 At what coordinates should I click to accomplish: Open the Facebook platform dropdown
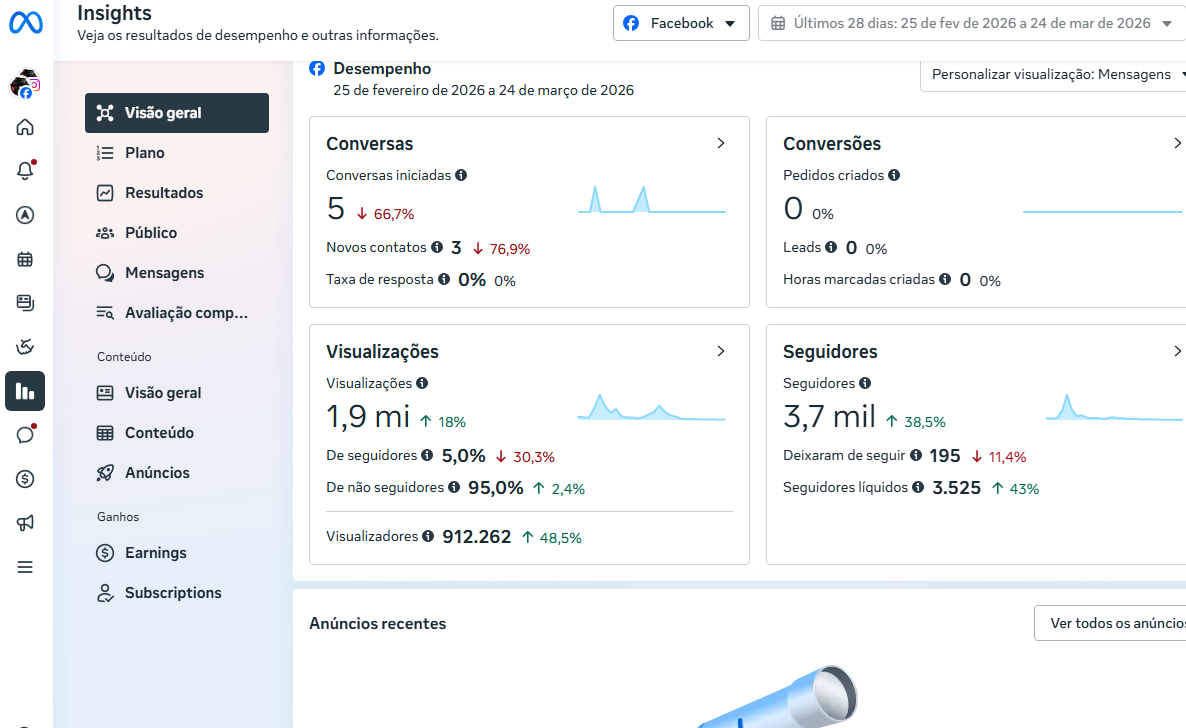click(681, 23)
